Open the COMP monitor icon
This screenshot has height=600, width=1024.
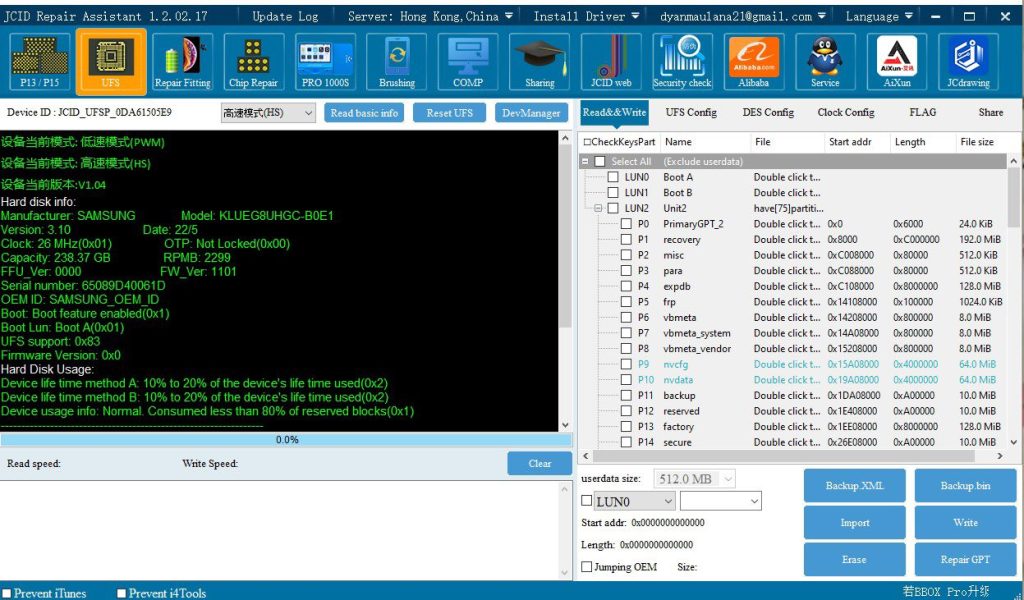(468, 61)
